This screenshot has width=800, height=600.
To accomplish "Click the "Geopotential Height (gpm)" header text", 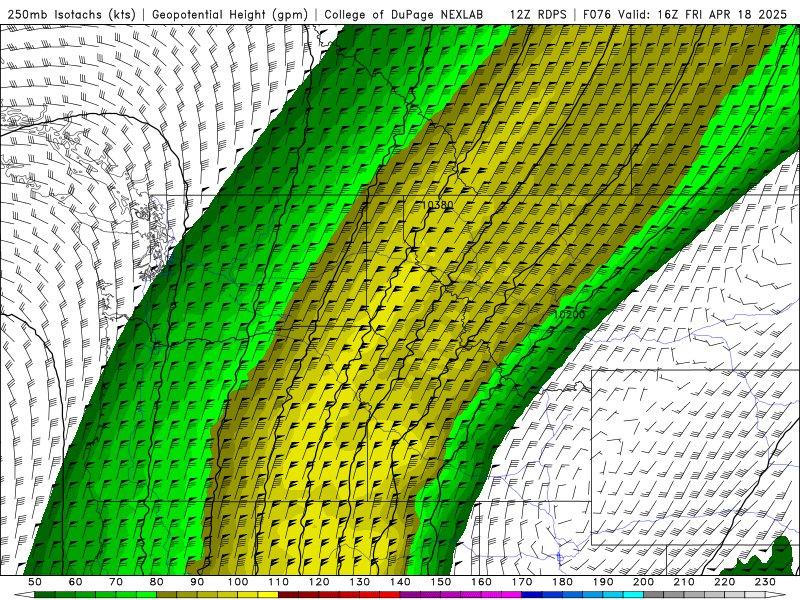I will tap(230, 15).
